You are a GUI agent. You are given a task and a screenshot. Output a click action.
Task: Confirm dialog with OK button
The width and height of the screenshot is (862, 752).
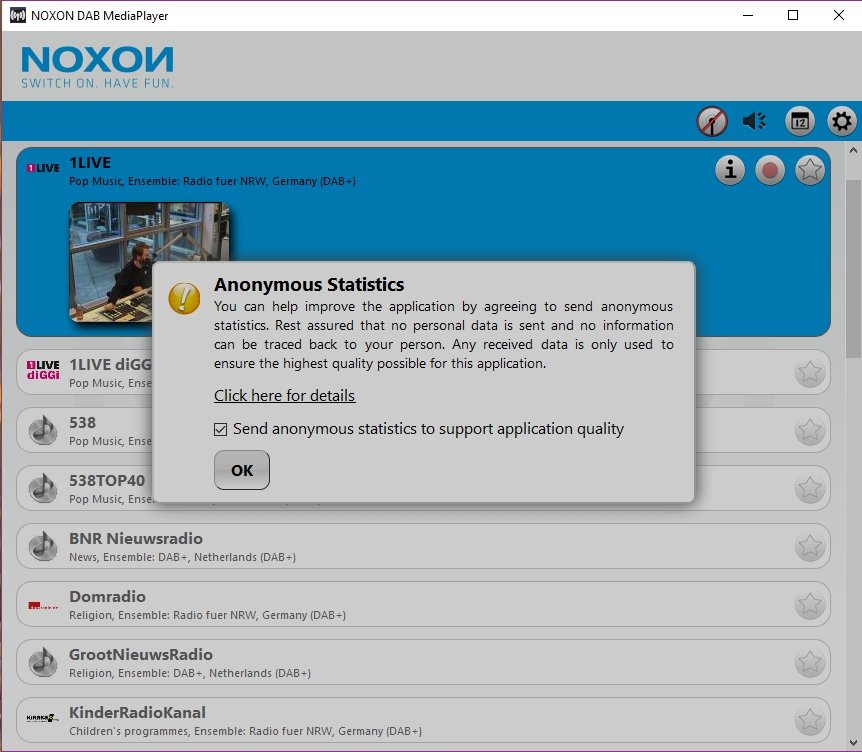click(x=242, y=470)
